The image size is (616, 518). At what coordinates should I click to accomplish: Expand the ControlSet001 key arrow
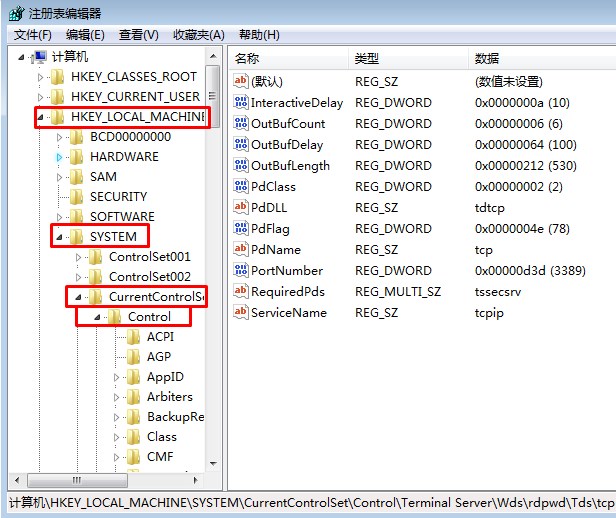(x=80, y=257)
